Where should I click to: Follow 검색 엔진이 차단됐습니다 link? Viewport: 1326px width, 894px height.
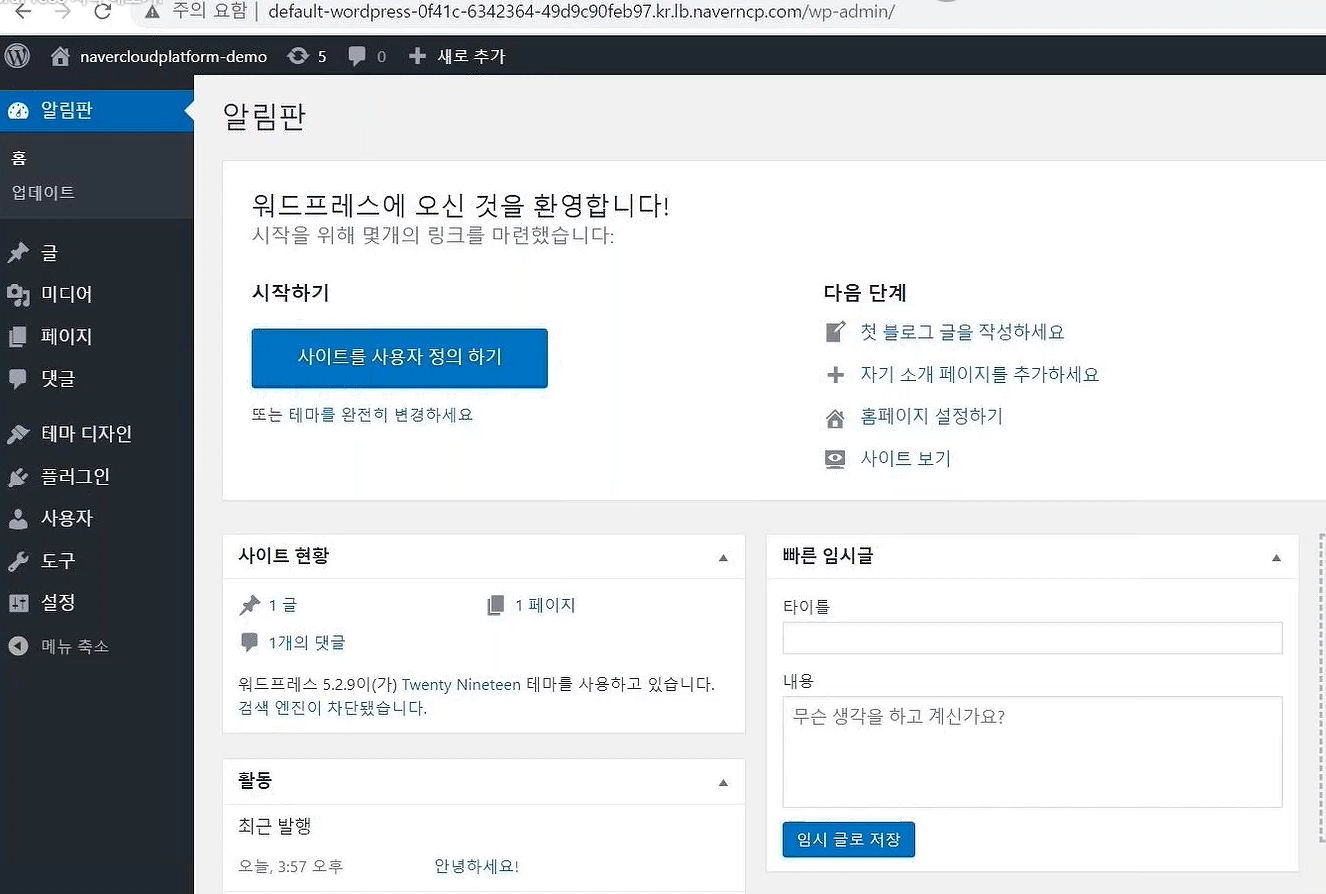pyautogui.click(x=333, y=708)
